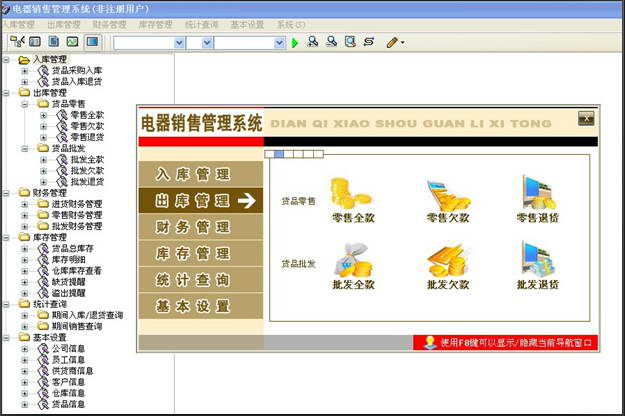
Task: Click the folder icon beside 期间销售查询
Action: point(43,326)
